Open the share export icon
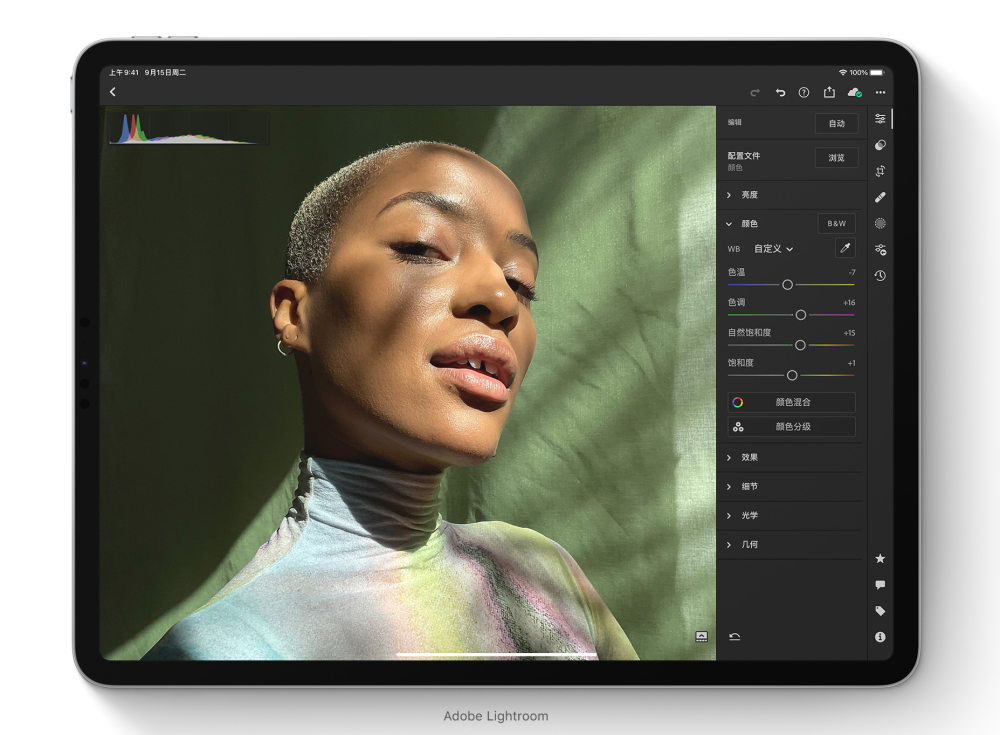 point(829,92)
